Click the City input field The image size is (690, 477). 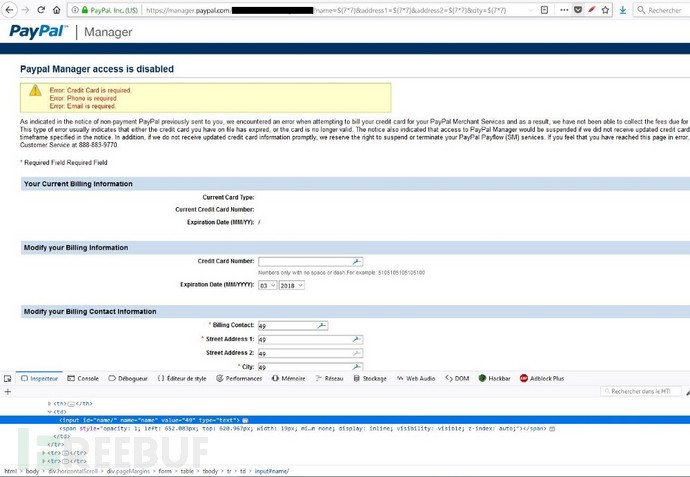click(x=310, y=367)
